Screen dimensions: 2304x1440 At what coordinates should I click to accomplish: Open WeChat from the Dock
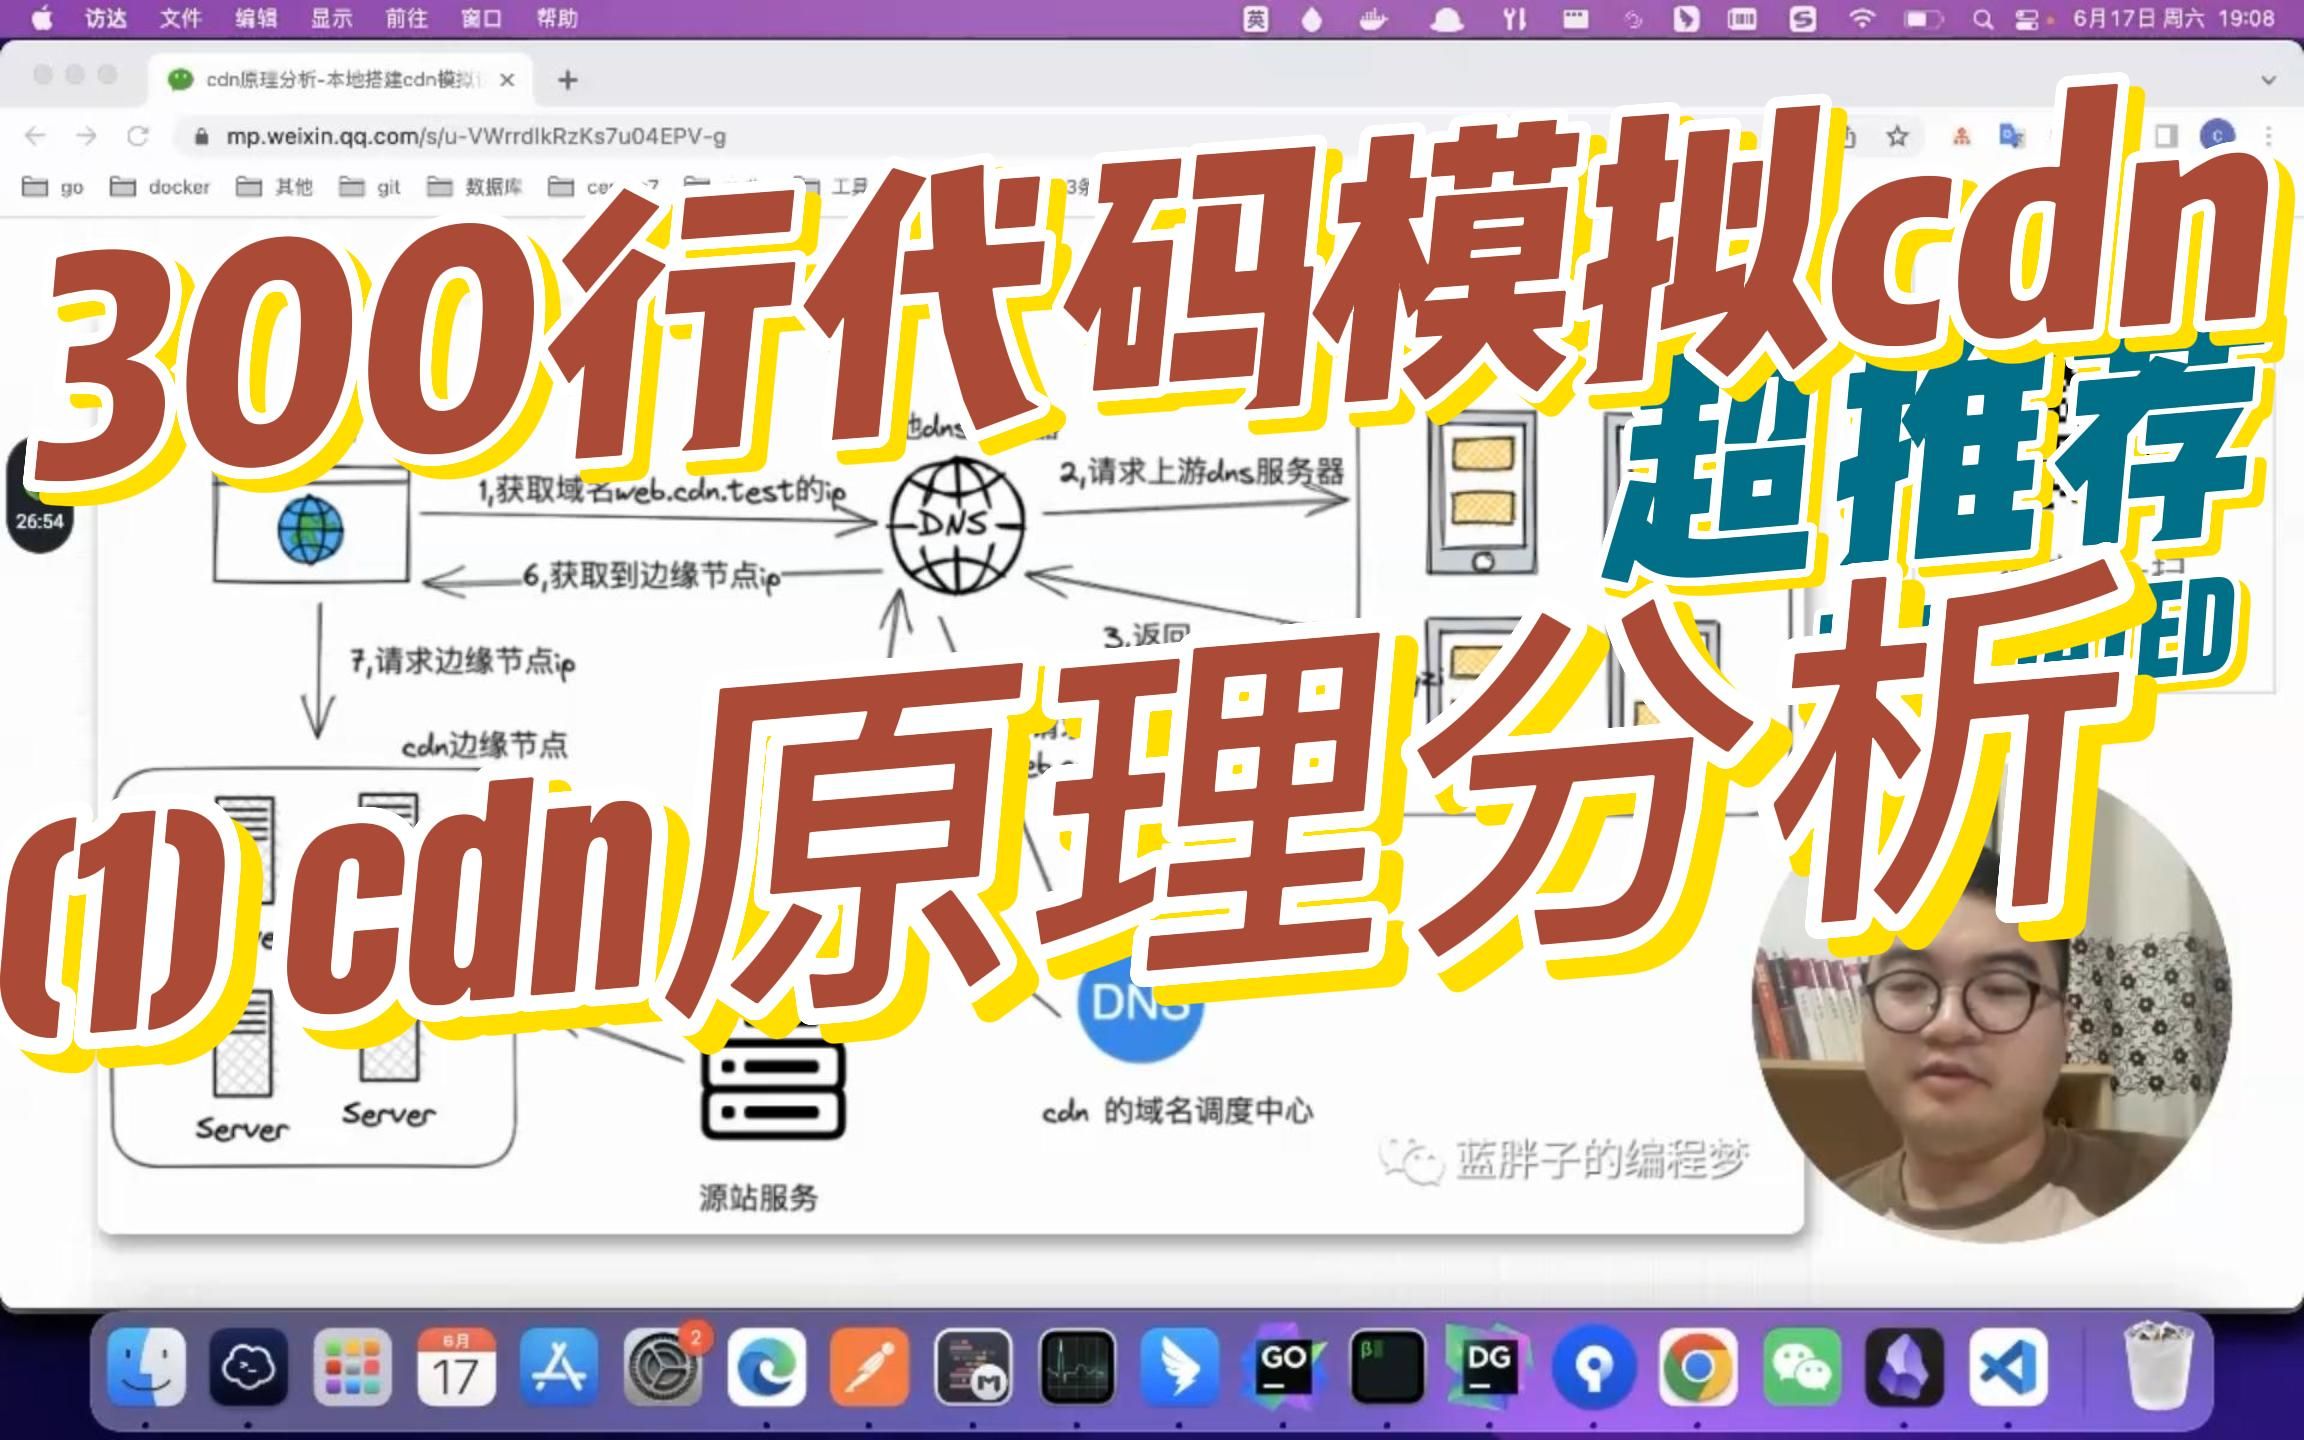tap(1801, 1367)
